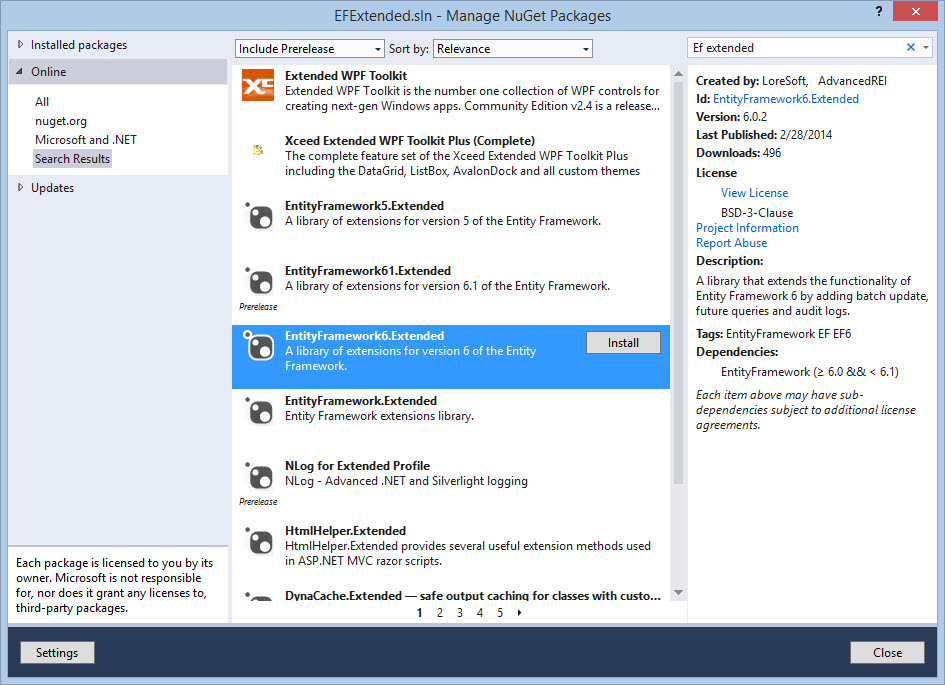Viewport: 945px width, 685px height.
Task: Select the Search Results node
Action: pyautogui.click(x=72, y=158)
